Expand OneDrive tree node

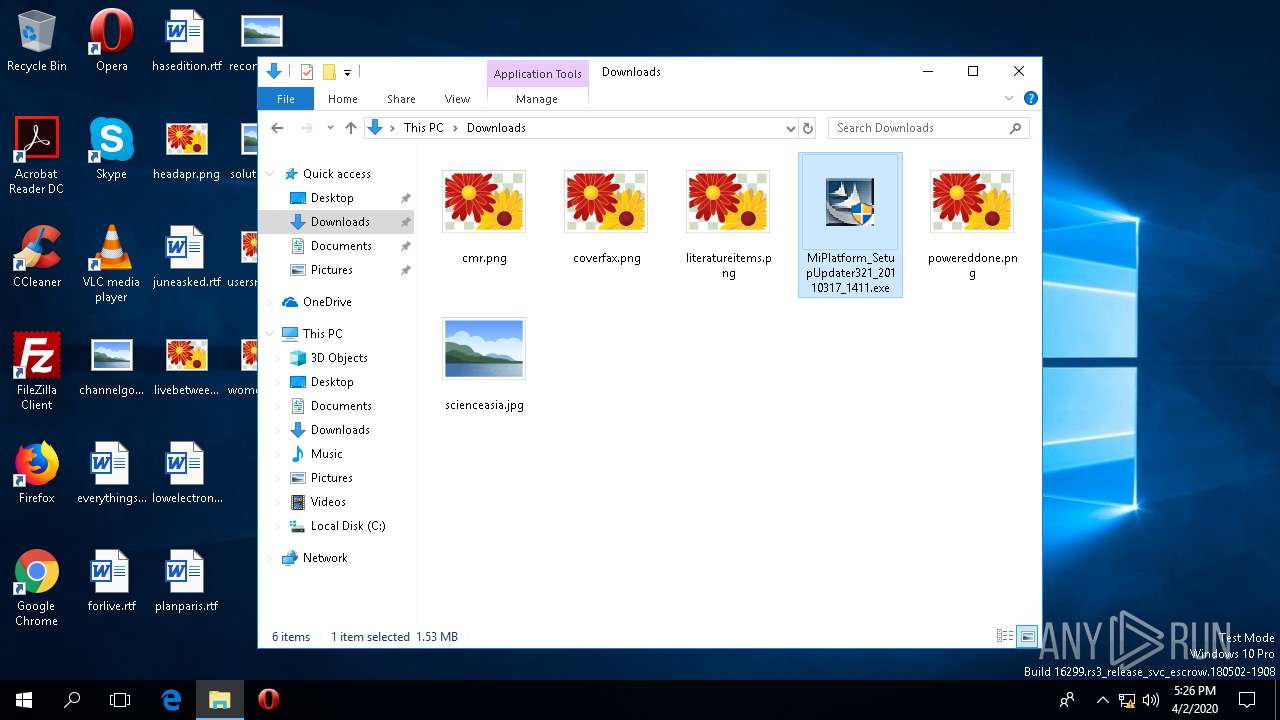[271, 302]
